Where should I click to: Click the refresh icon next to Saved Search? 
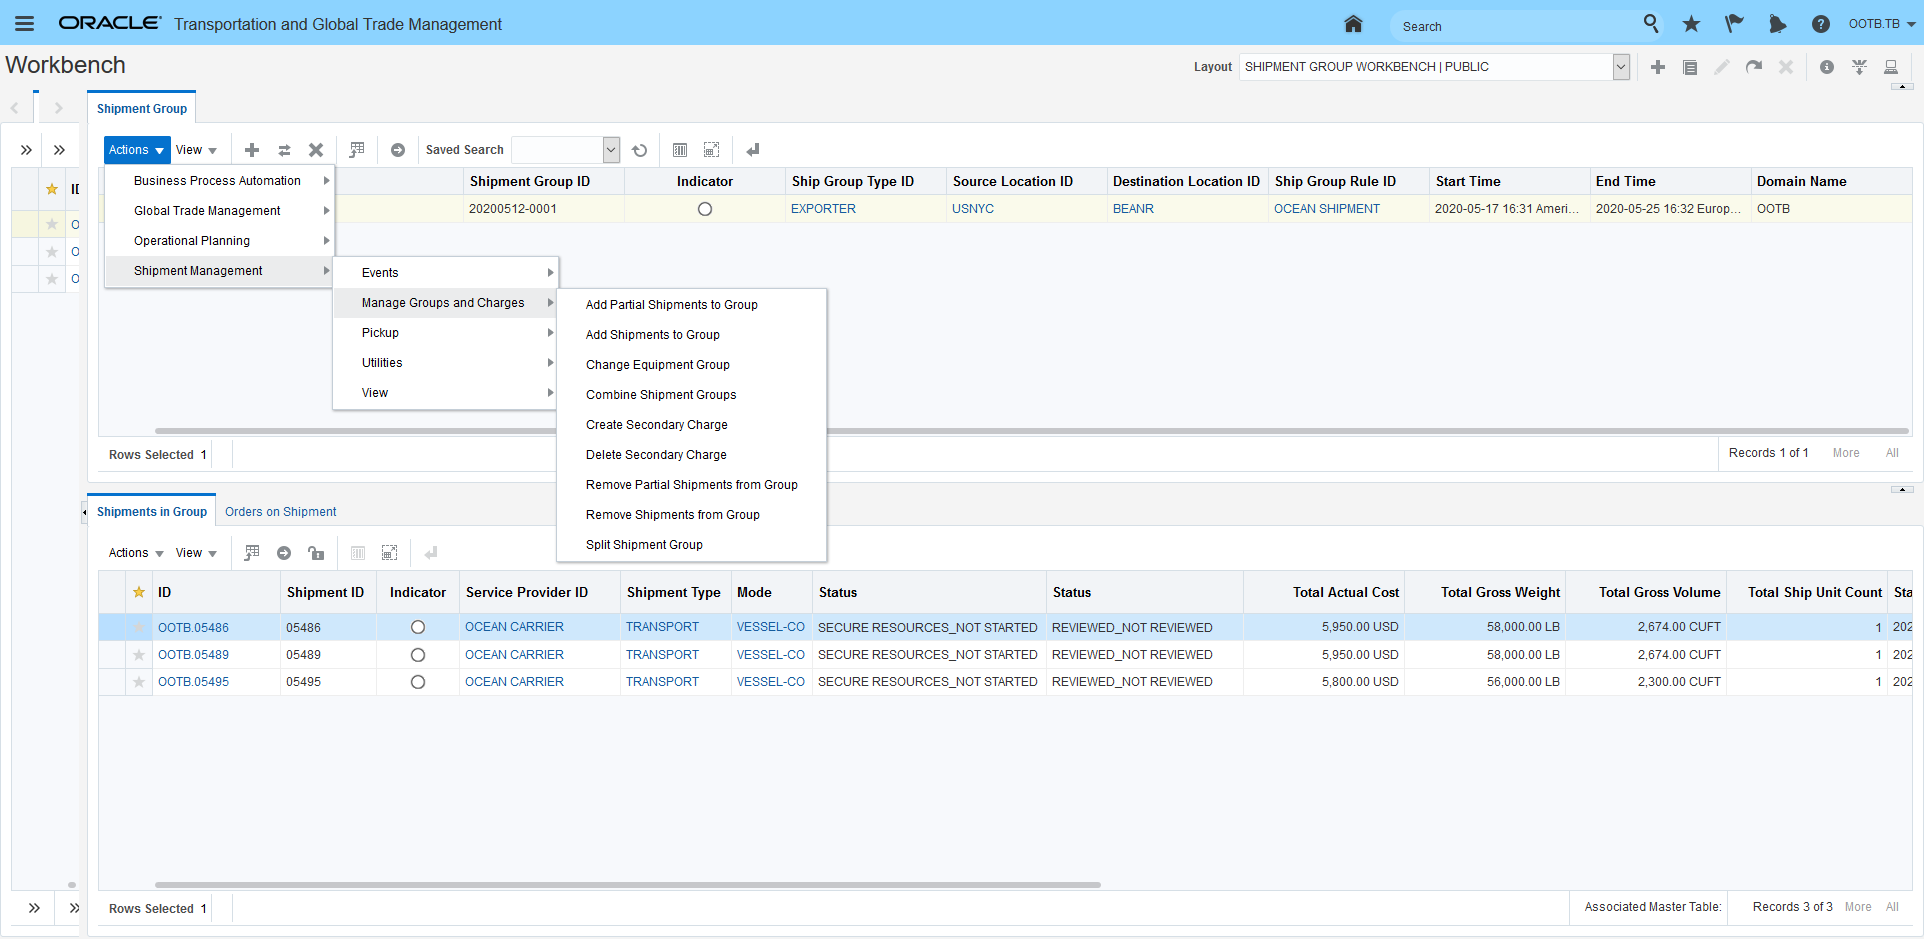pos(640,150)
